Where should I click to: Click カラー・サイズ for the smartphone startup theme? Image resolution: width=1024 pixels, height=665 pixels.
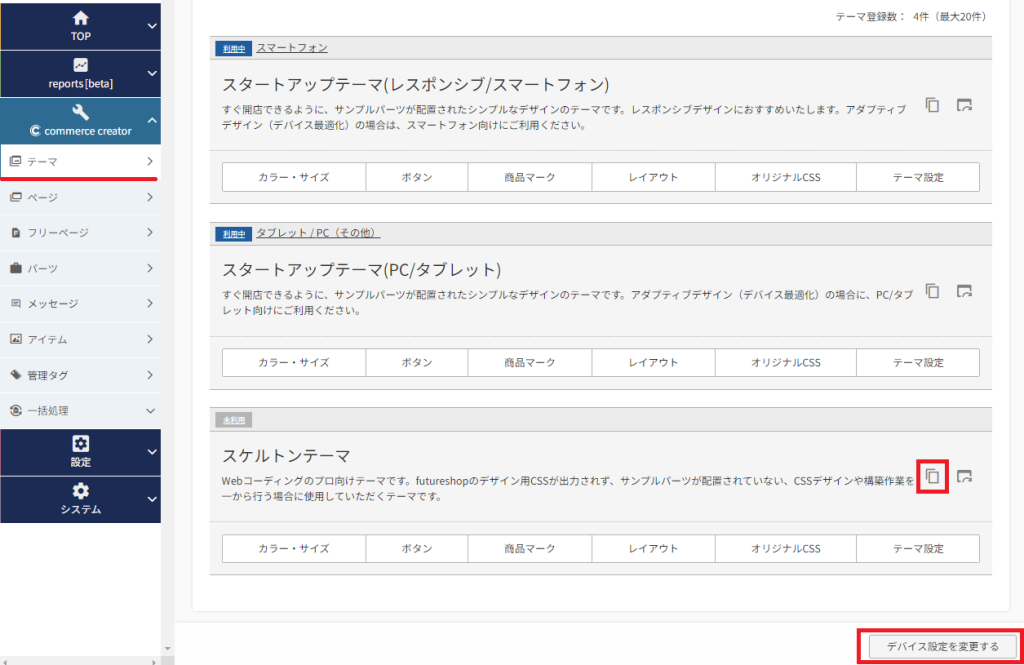(293, 177)
